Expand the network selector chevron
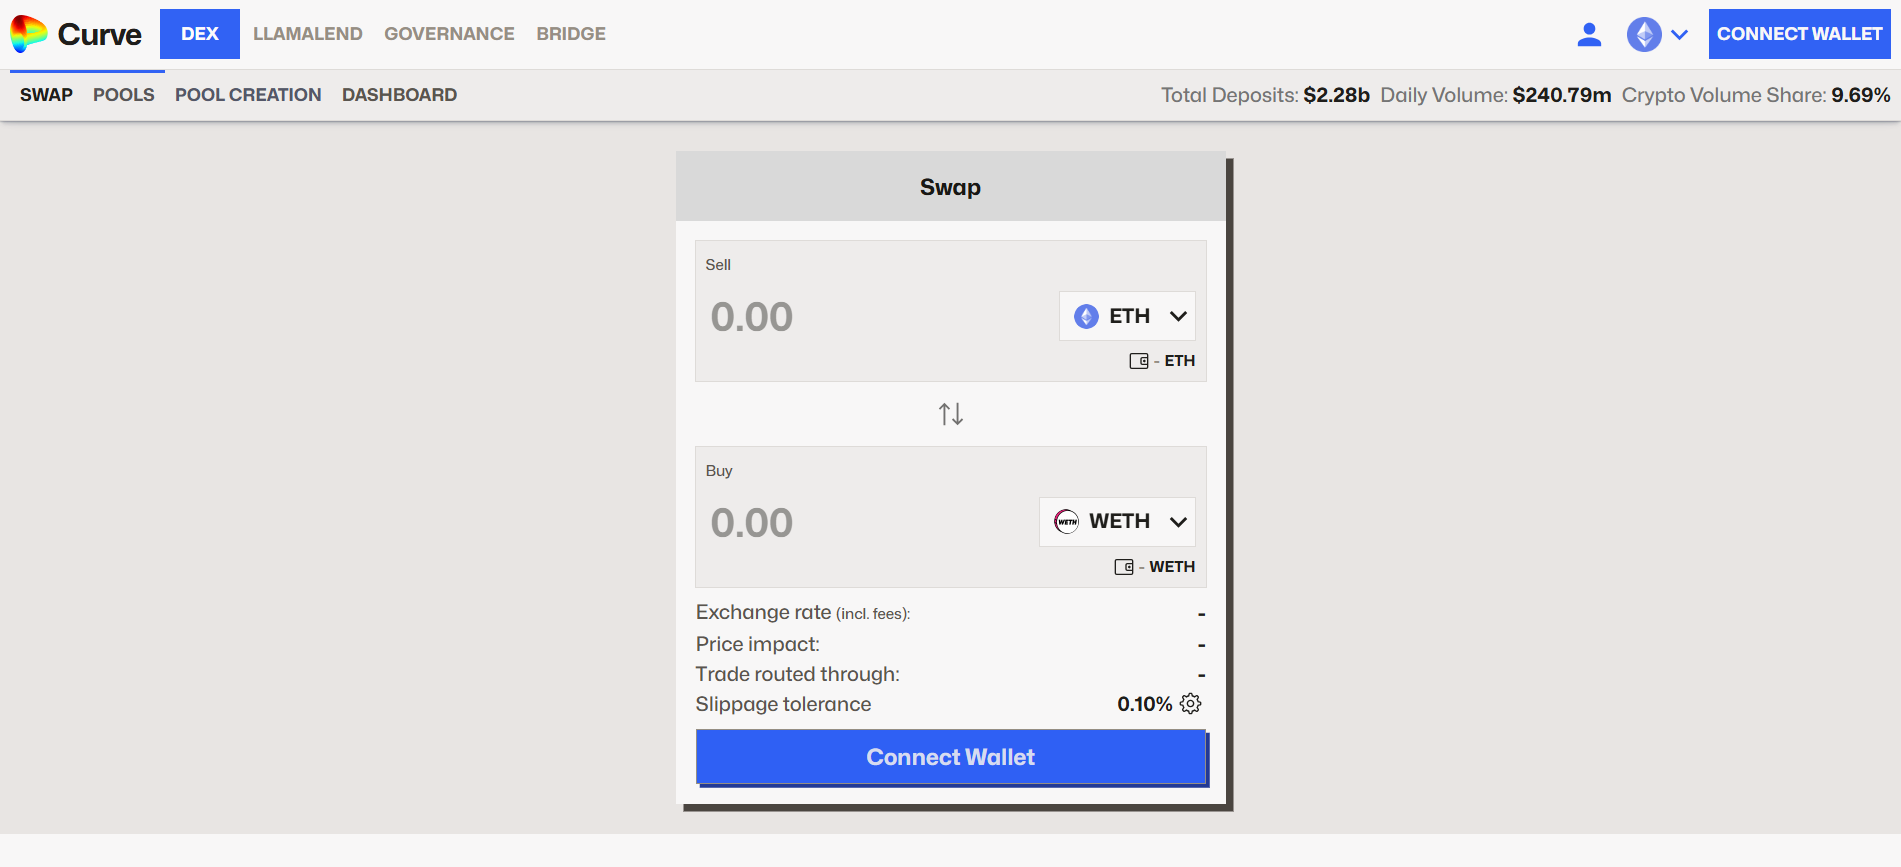The image size is (1901, 867). (1680, 35)
